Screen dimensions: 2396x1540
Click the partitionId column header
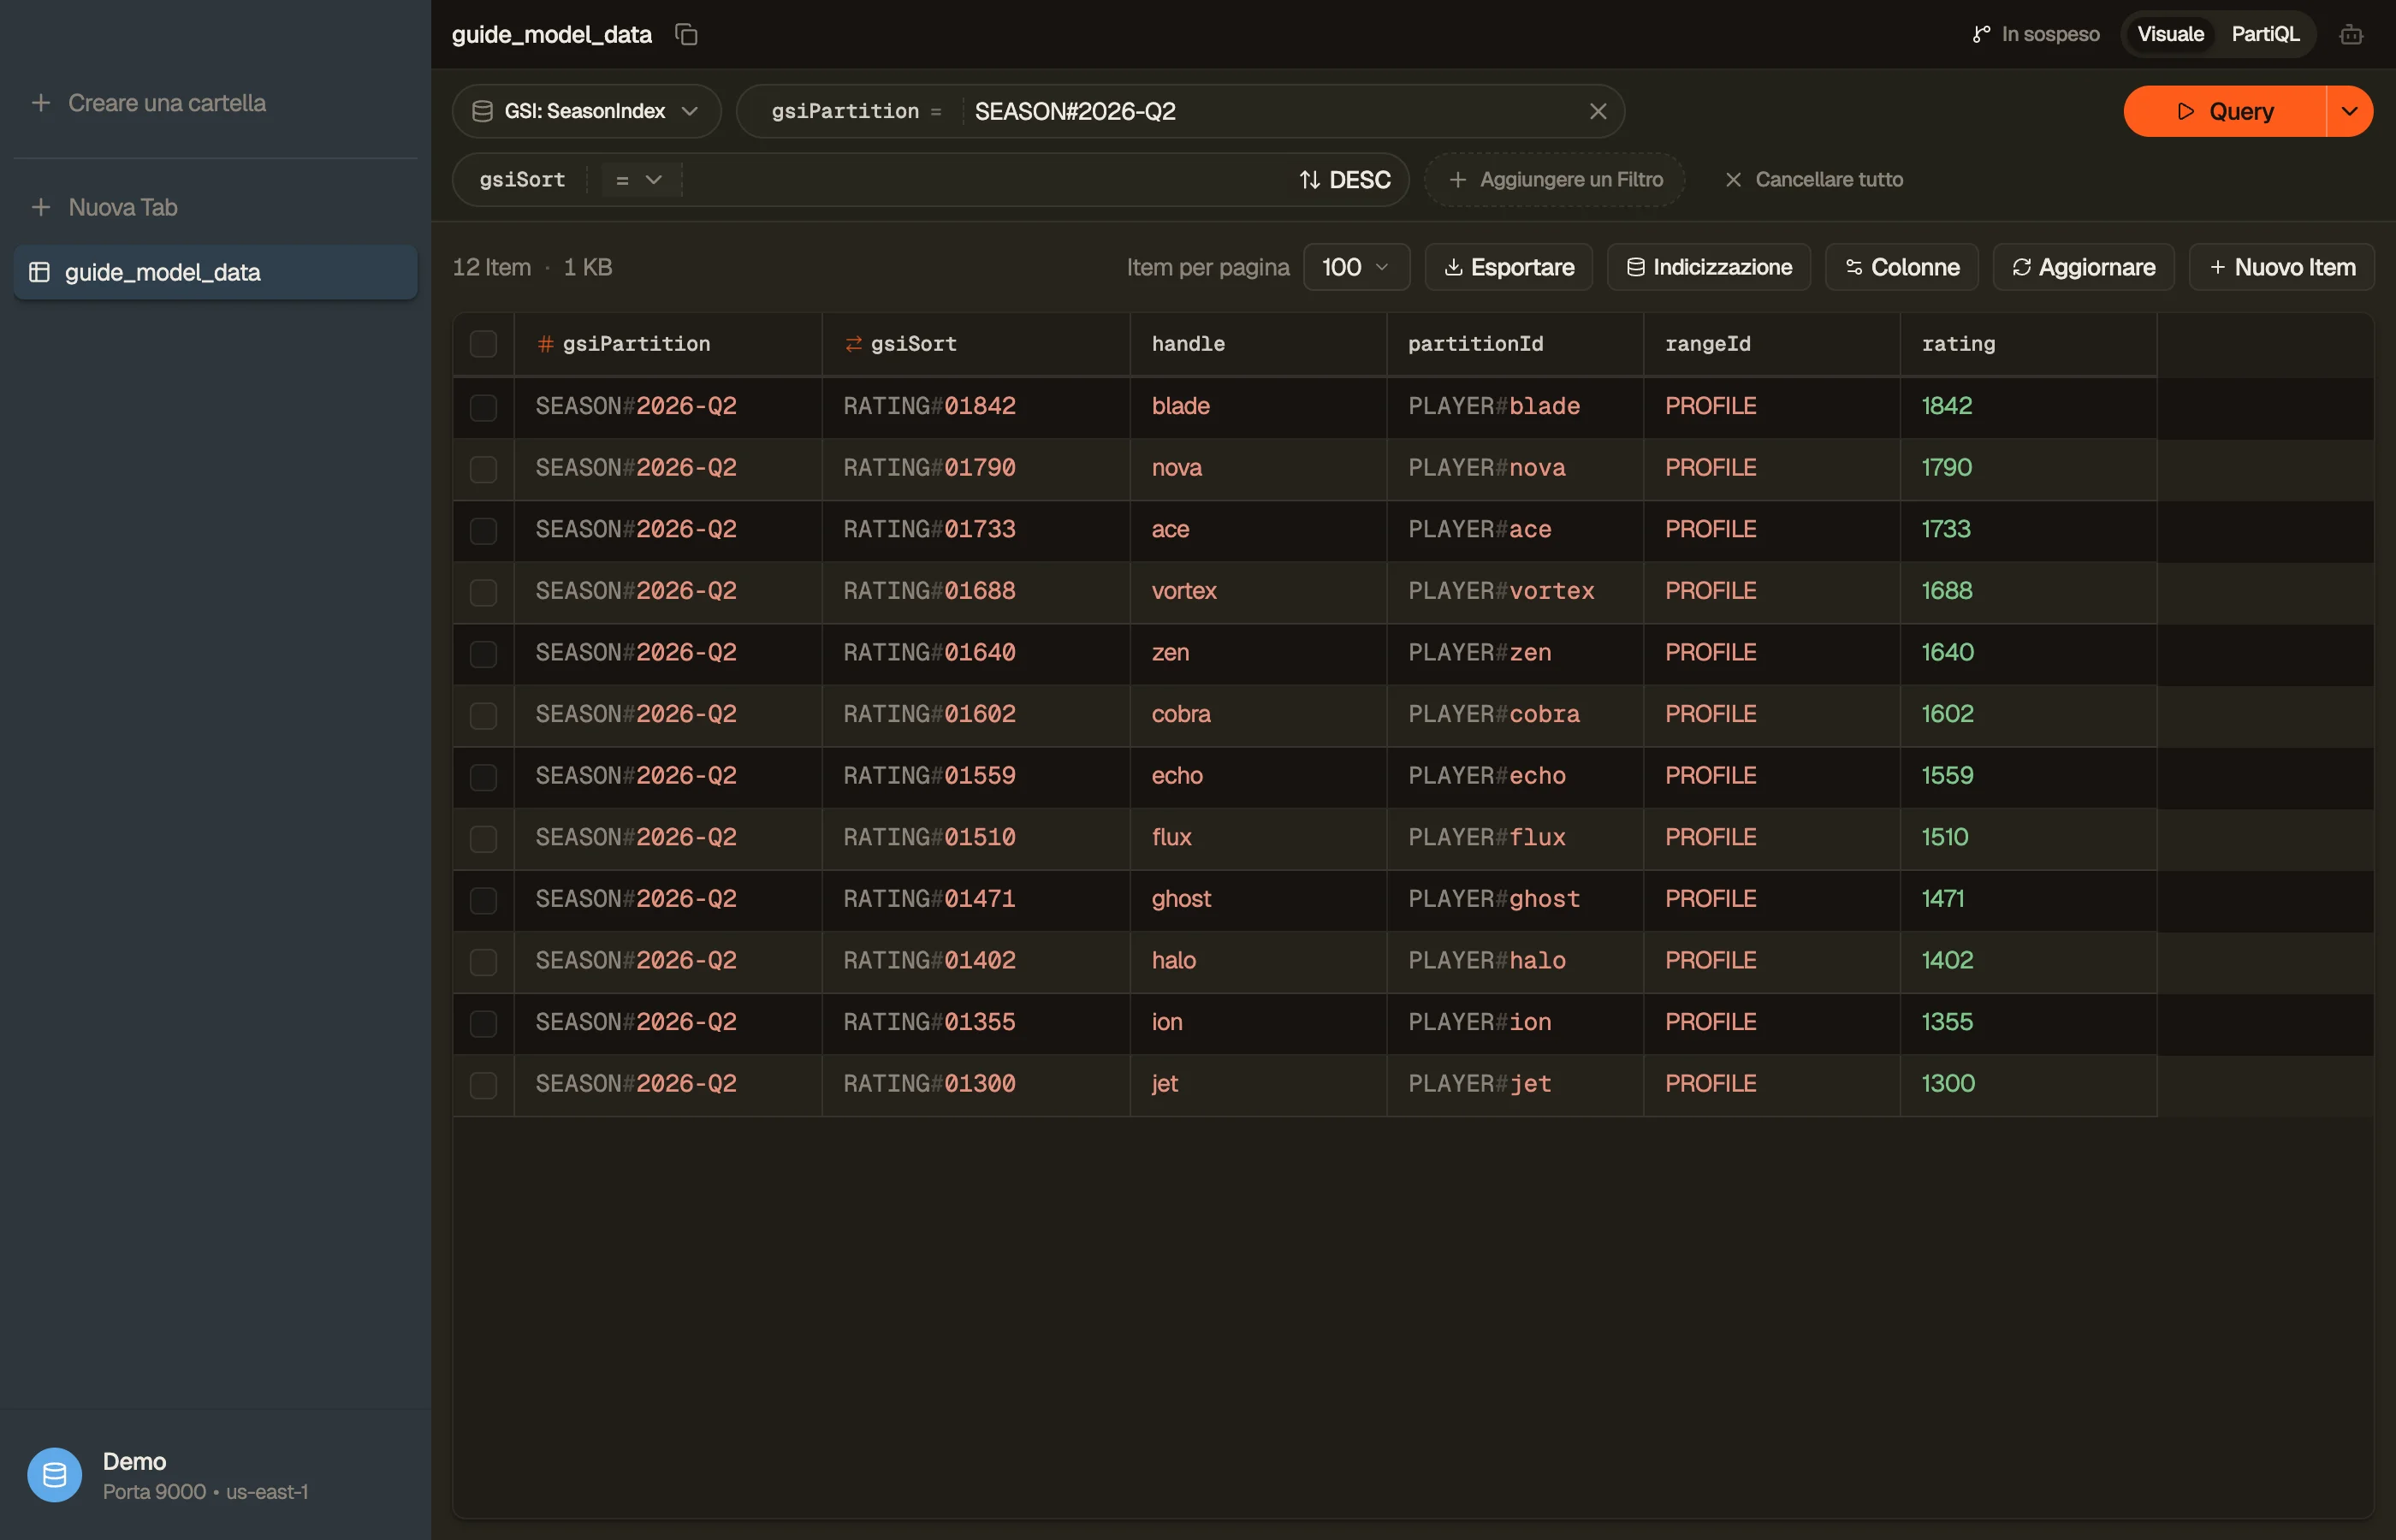pos(1515,344)
